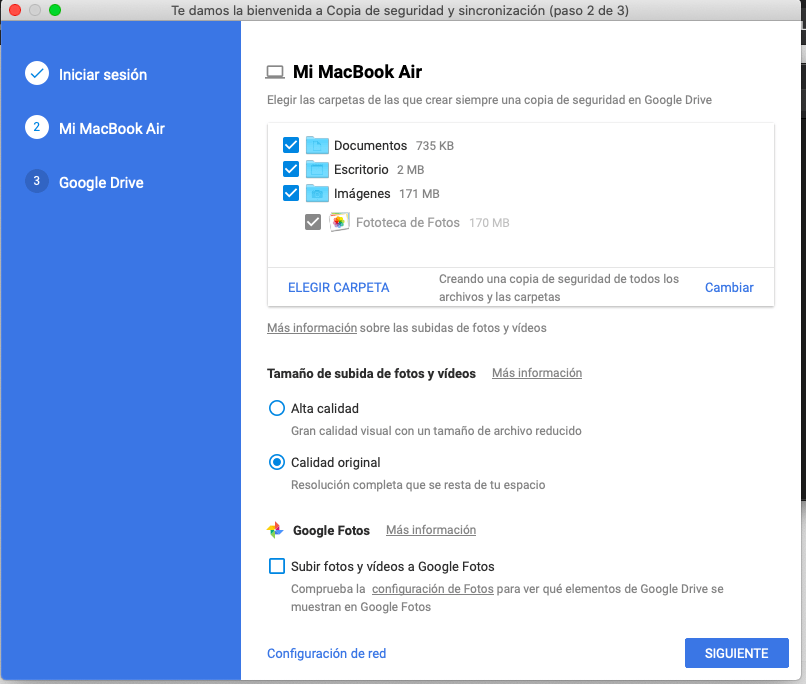Image resolution: width=806 pixels, height=684 pixels.
Task: Click ELEGIR CARPETA to add a folder
Action: click(338, 287)
